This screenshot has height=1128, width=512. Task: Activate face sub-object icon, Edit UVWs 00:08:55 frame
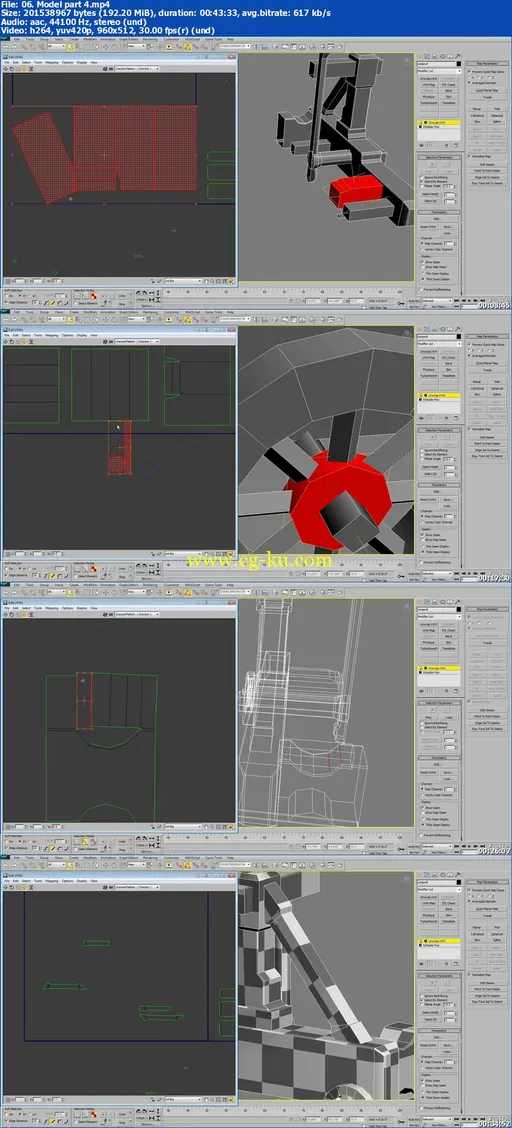click(x=93, y=296)
